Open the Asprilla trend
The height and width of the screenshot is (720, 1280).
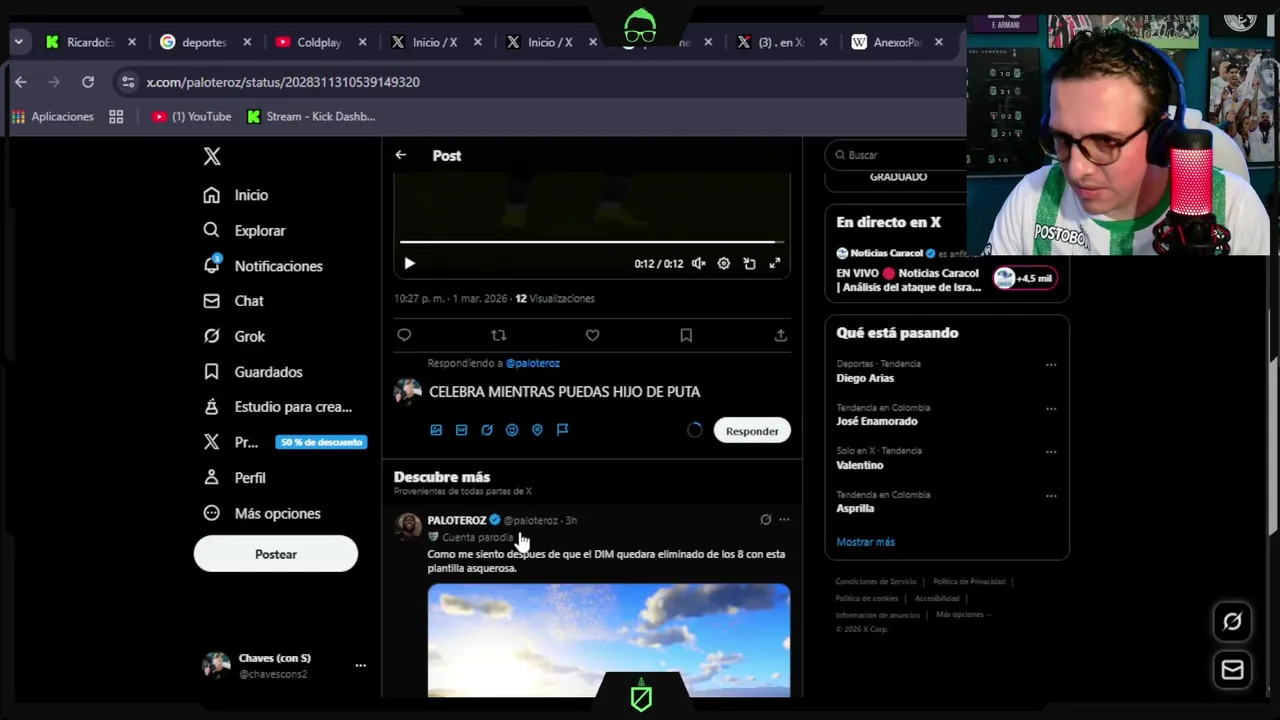pyautogui.click(x=855, y=508)
